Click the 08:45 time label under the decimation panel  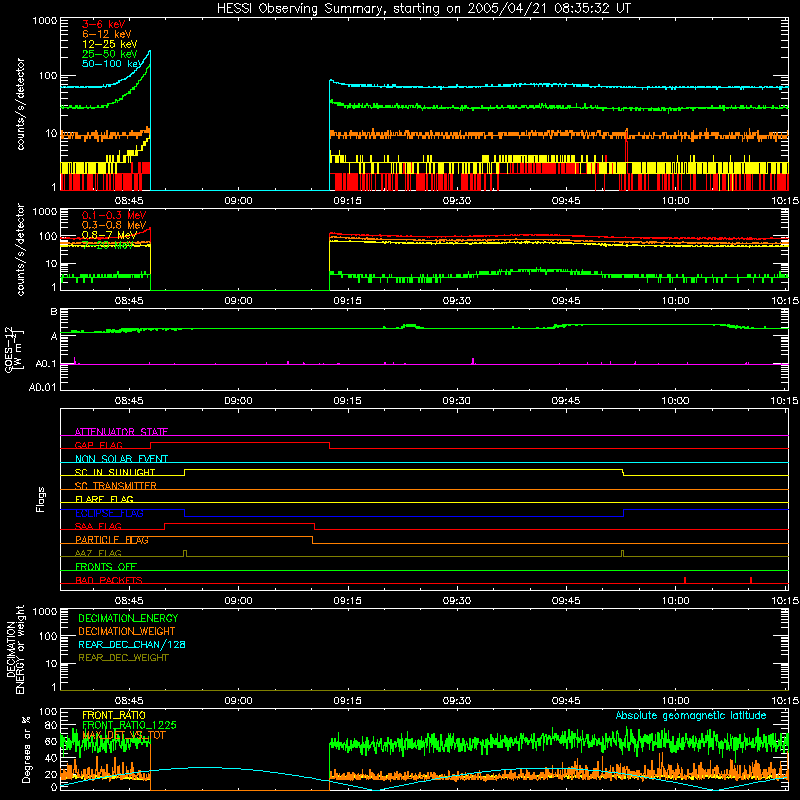[129, 701]
